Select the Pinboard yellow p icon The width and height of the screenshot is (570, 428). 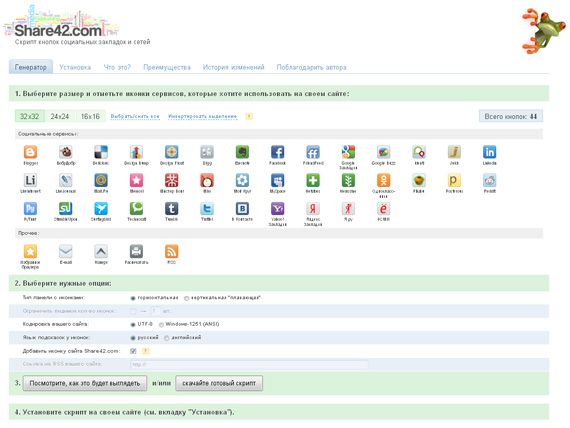(x=454, y=180)
